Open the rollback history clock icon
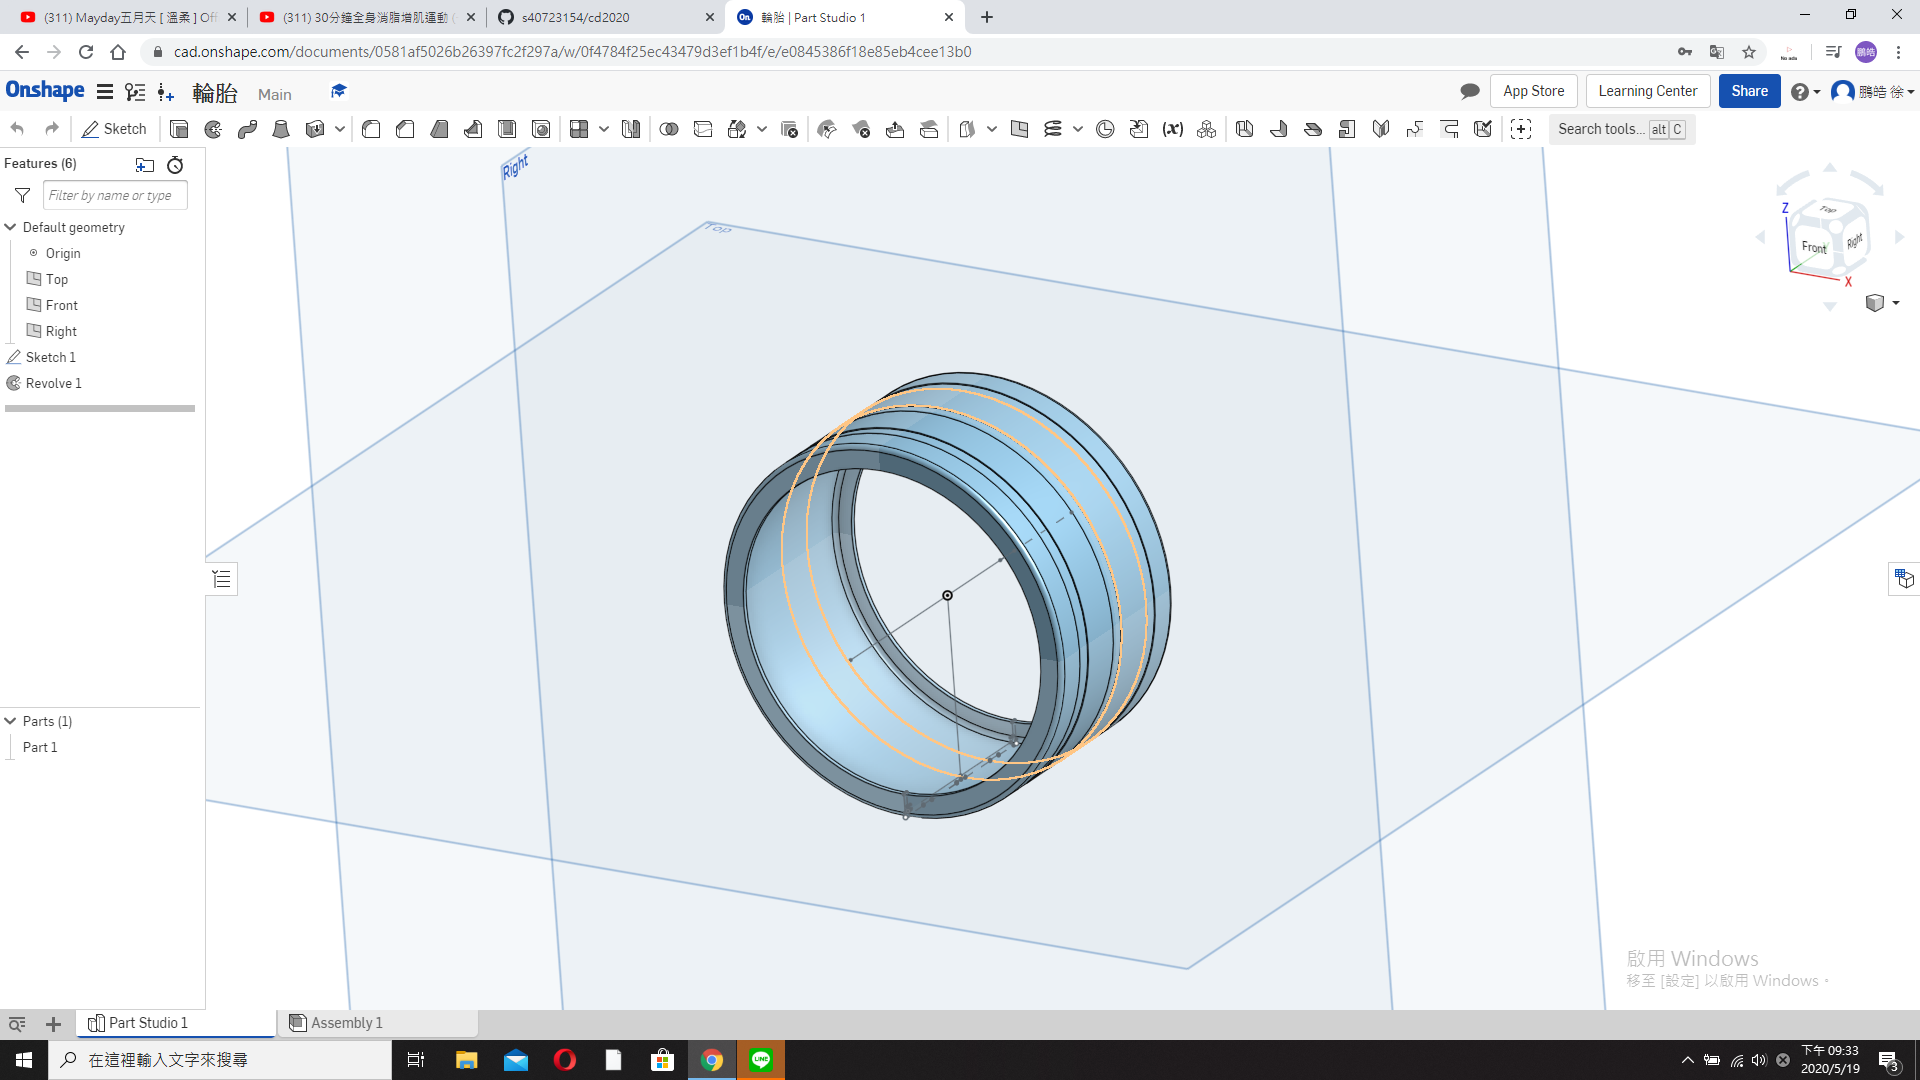Image resolution: width=1920 pixels, height=1080 pixels. tap(175, 165)
